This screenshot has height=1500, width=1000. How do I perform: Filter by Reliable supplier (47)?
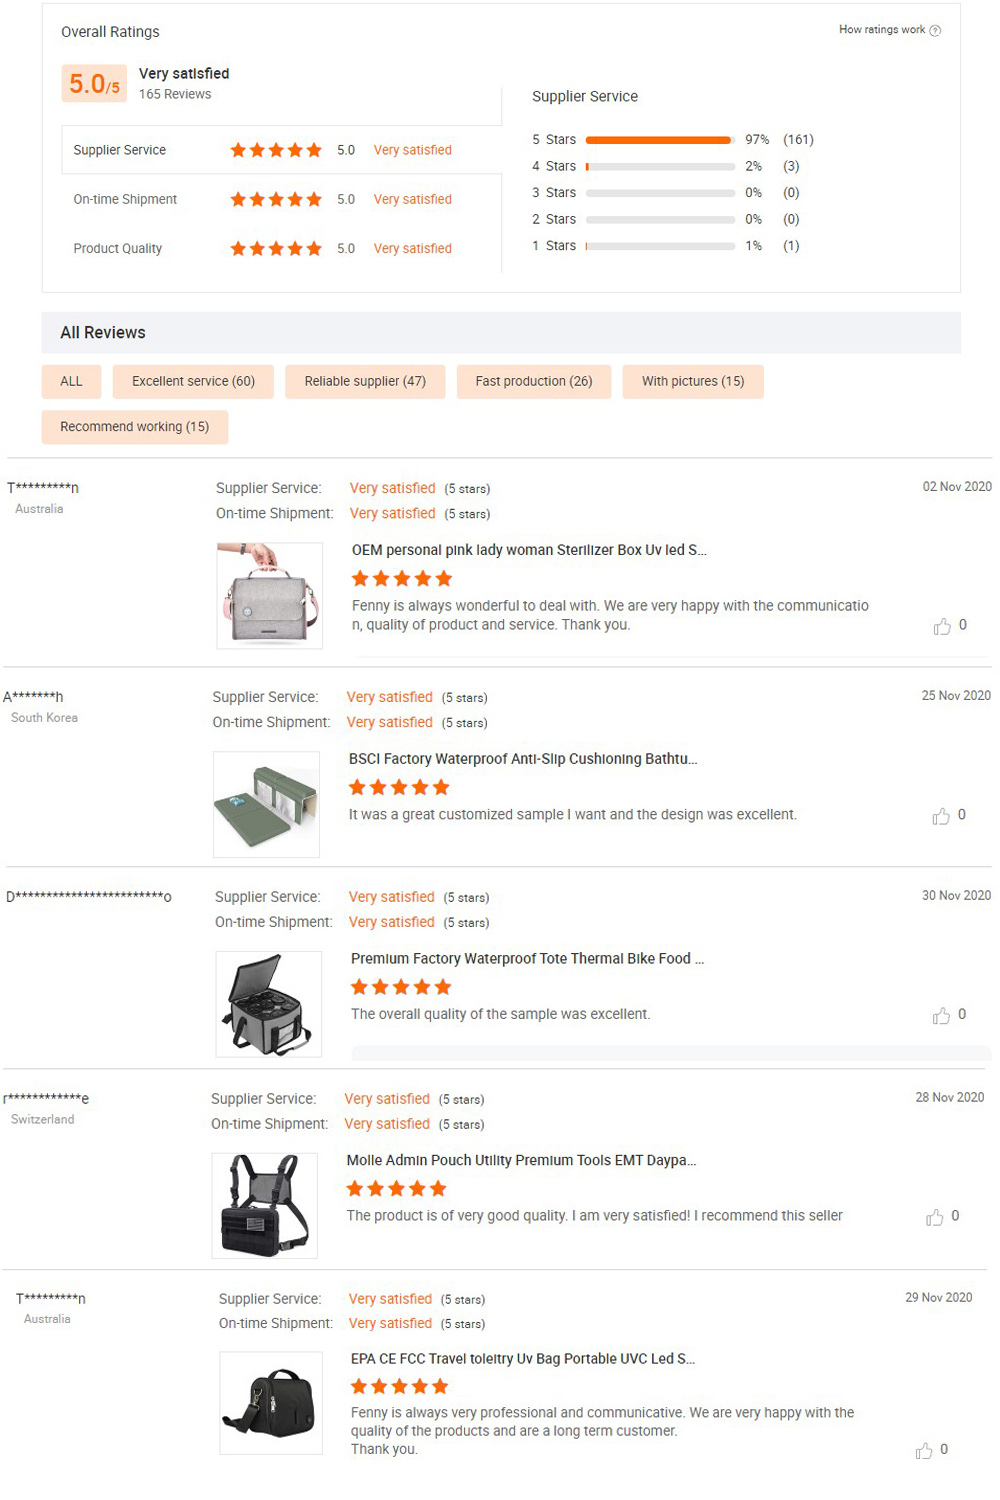coord(365,381)
